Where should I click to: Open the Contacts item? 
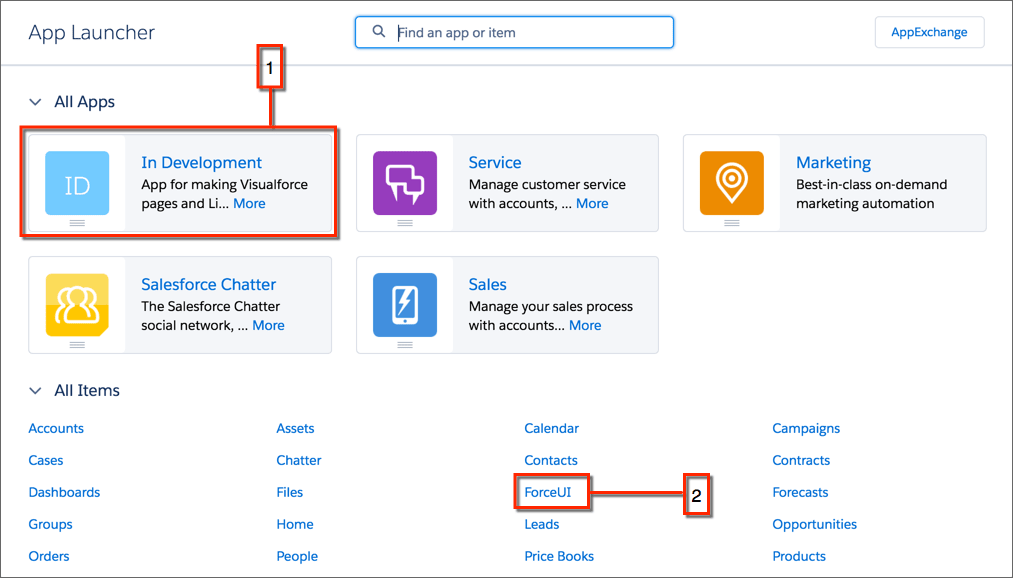[551, 460]
